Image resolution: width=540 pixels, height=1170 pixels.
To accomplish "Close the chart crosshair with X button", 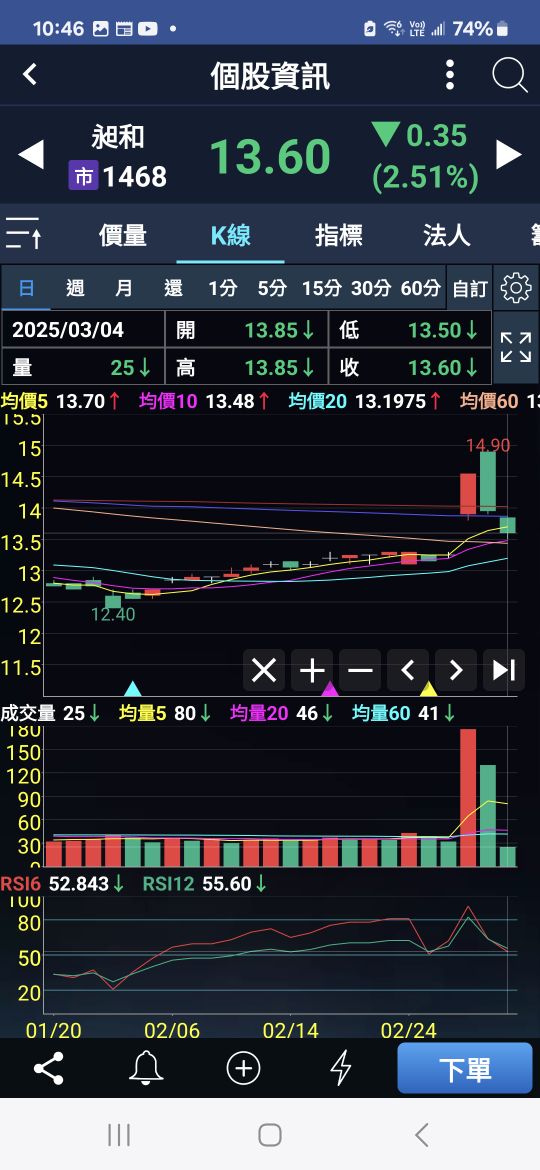I will (x=264, y=670).
